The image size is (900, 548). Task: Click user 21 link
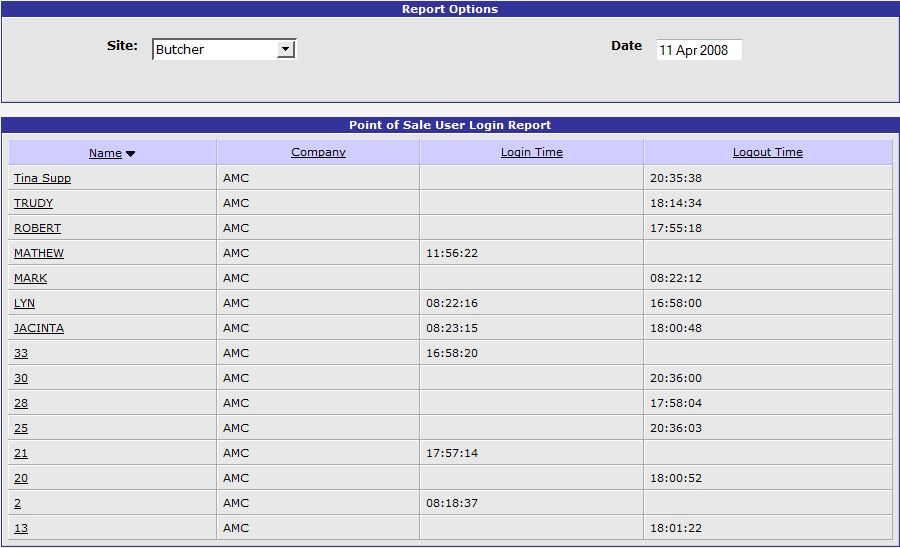coord(21,453)
